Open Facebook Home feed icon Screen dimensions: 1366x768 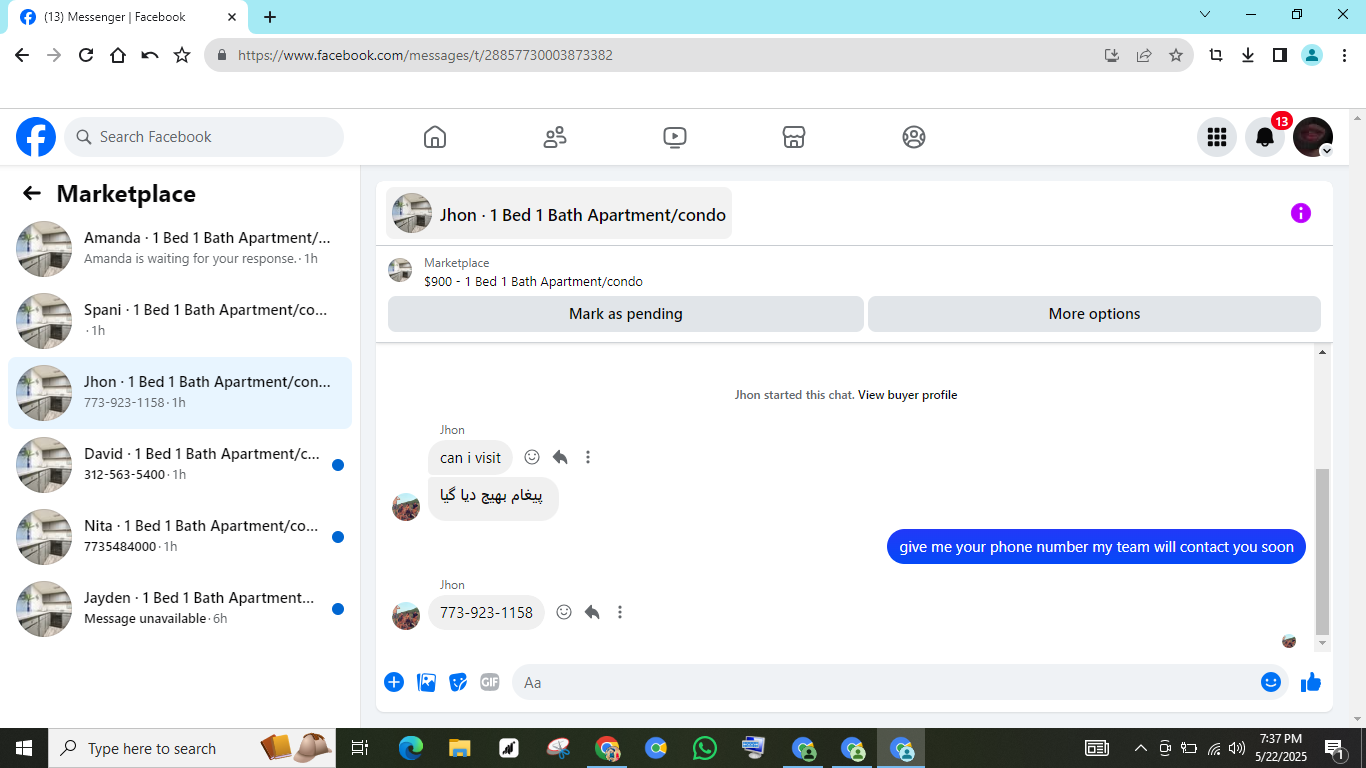tap(435, 137)
